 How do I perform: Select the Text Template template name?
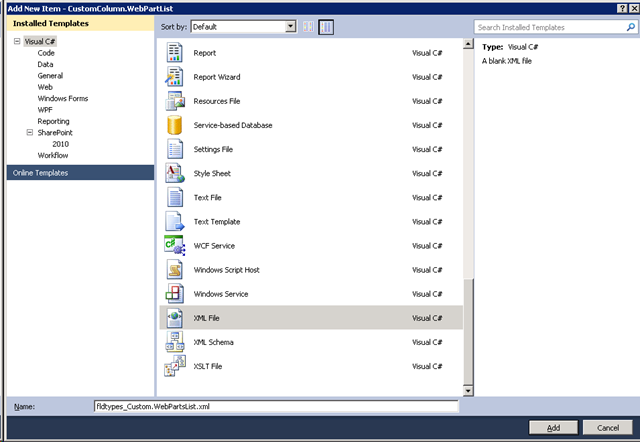coord(217,221)
